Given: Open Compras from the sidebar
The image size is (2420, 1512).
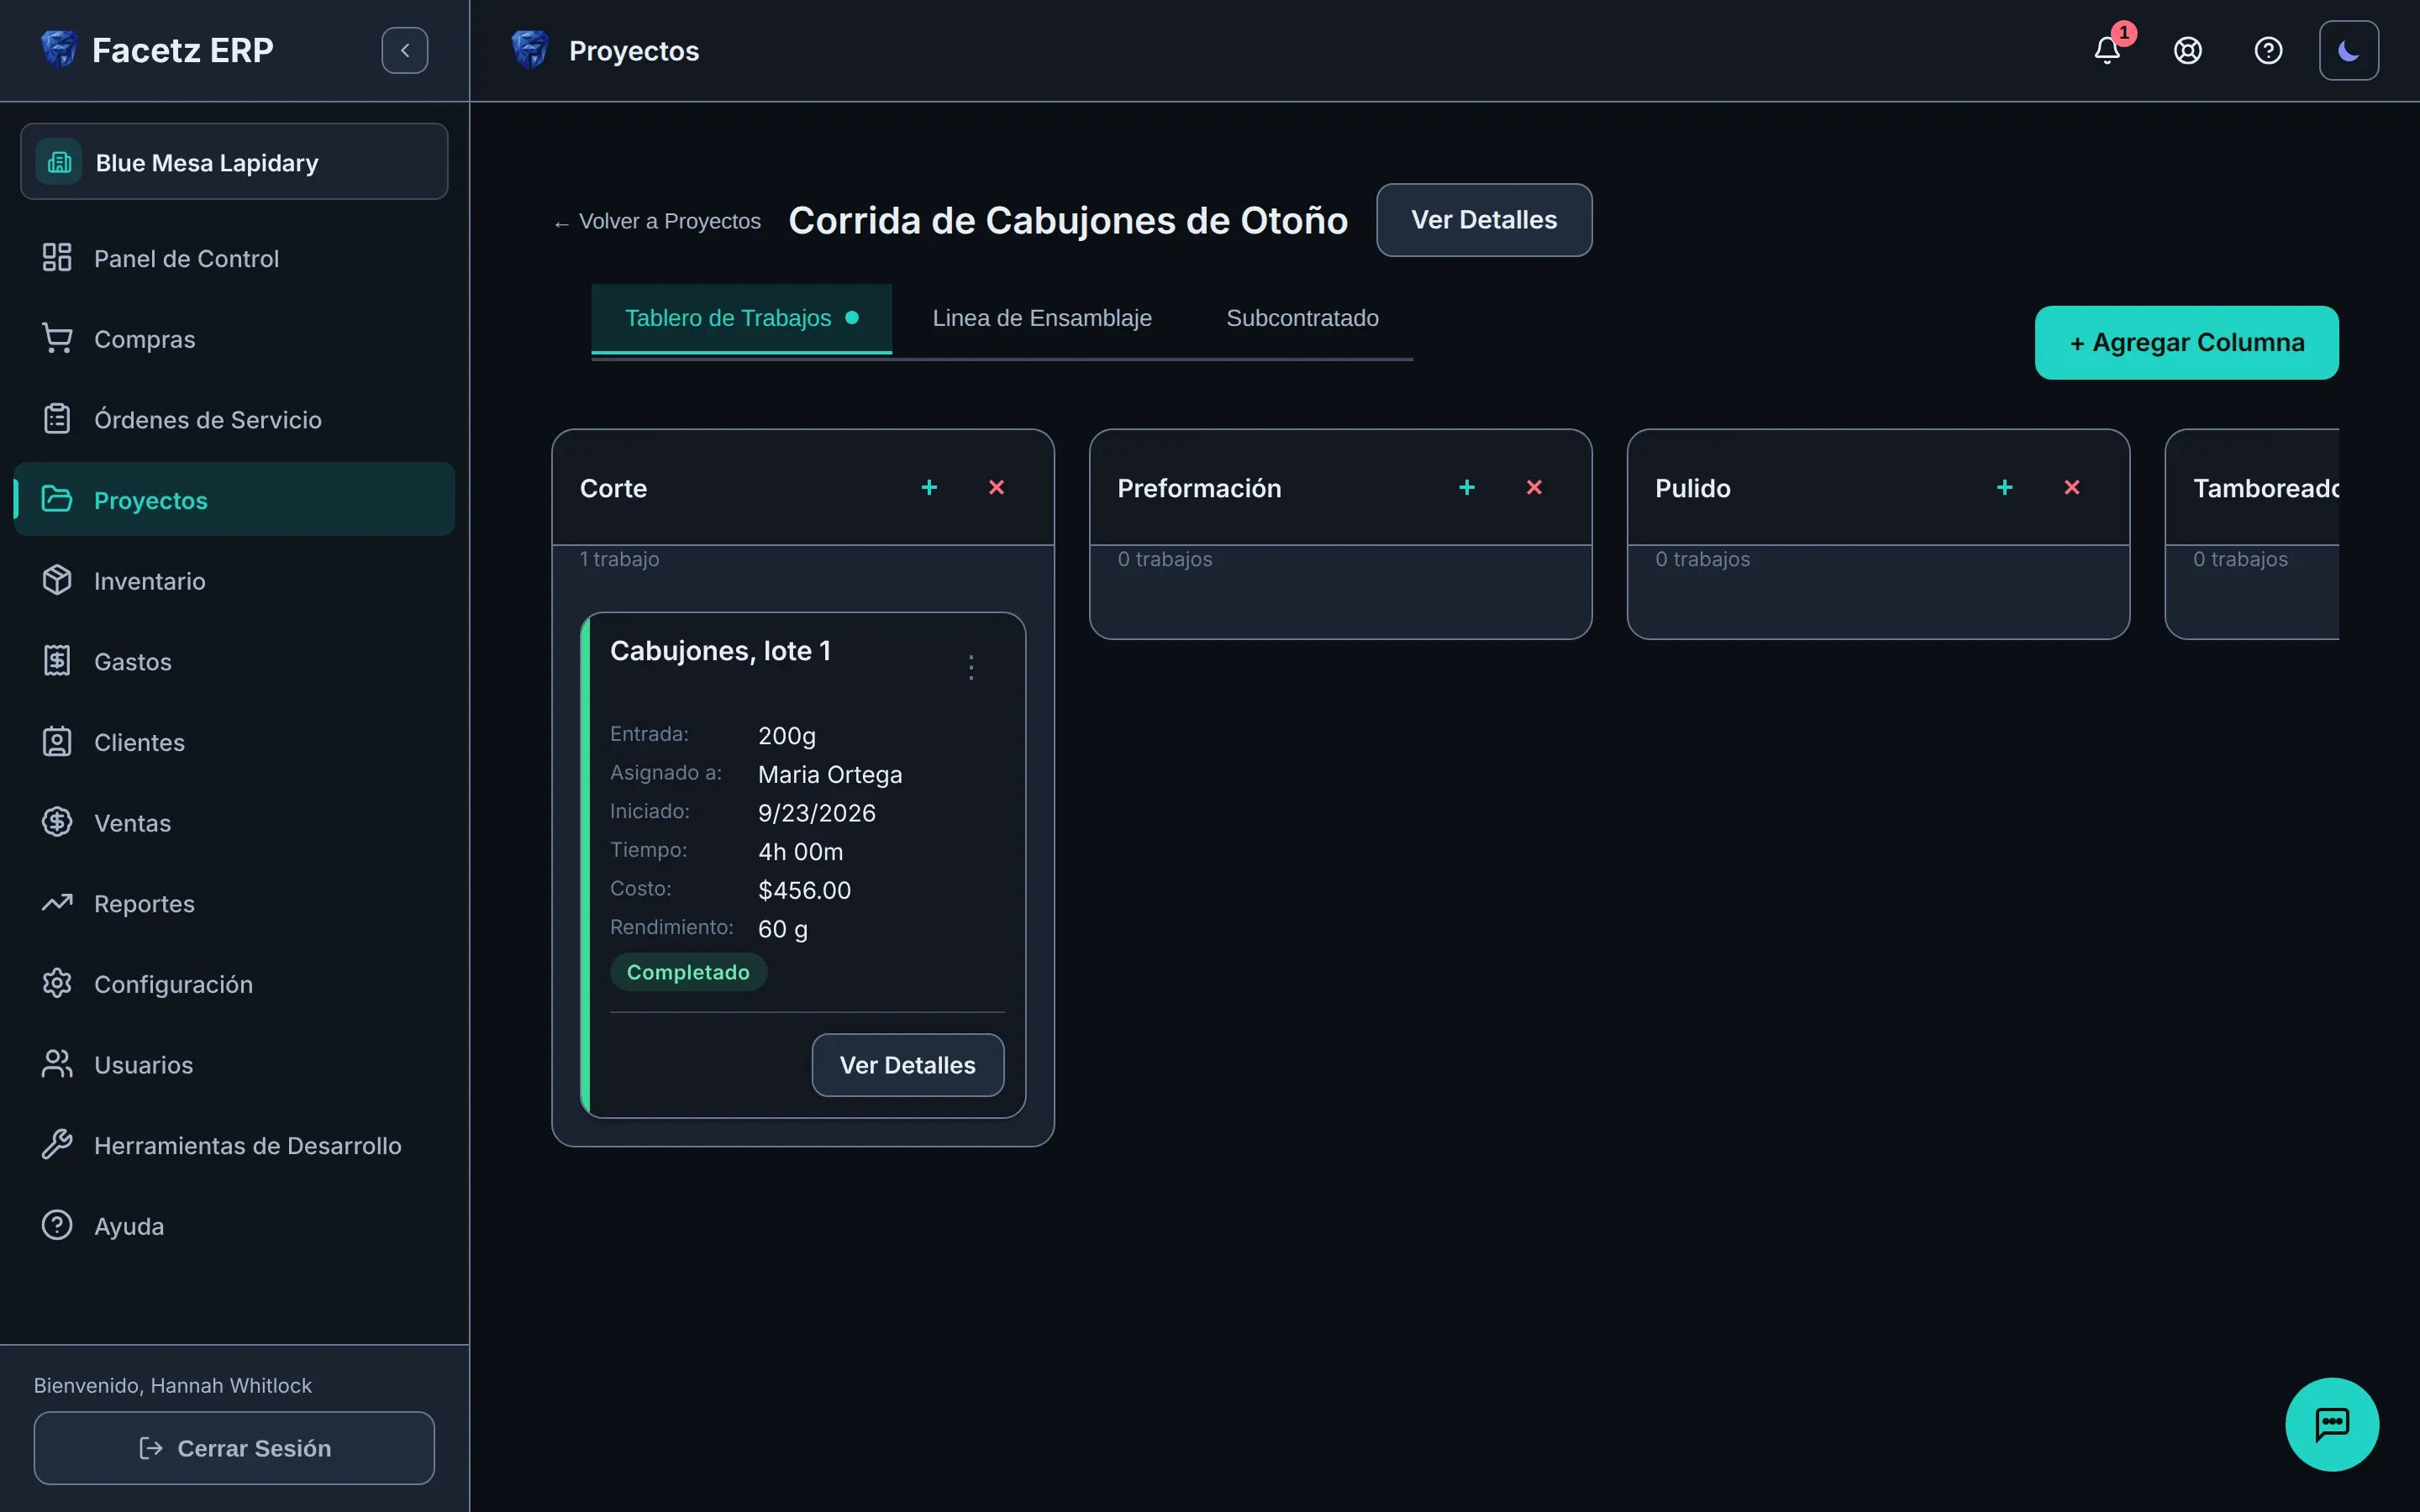Looking at the screenshot, I should [234, 339].
